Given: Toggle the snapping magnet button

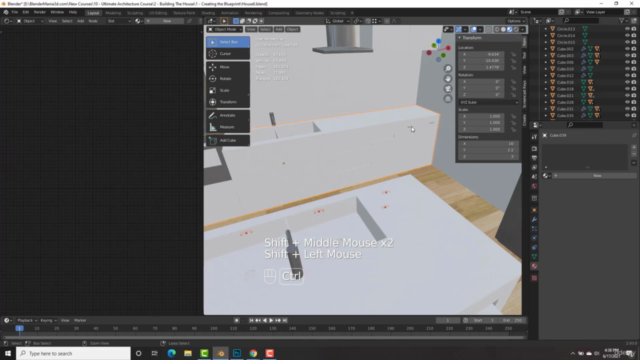Looking at the screenshot, I should [x=368, y=21].
